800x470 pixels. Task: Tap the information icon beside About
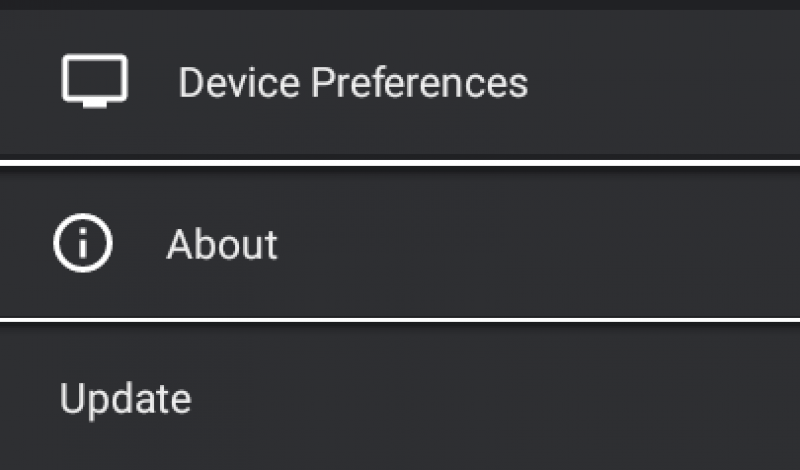pos(83,243)
